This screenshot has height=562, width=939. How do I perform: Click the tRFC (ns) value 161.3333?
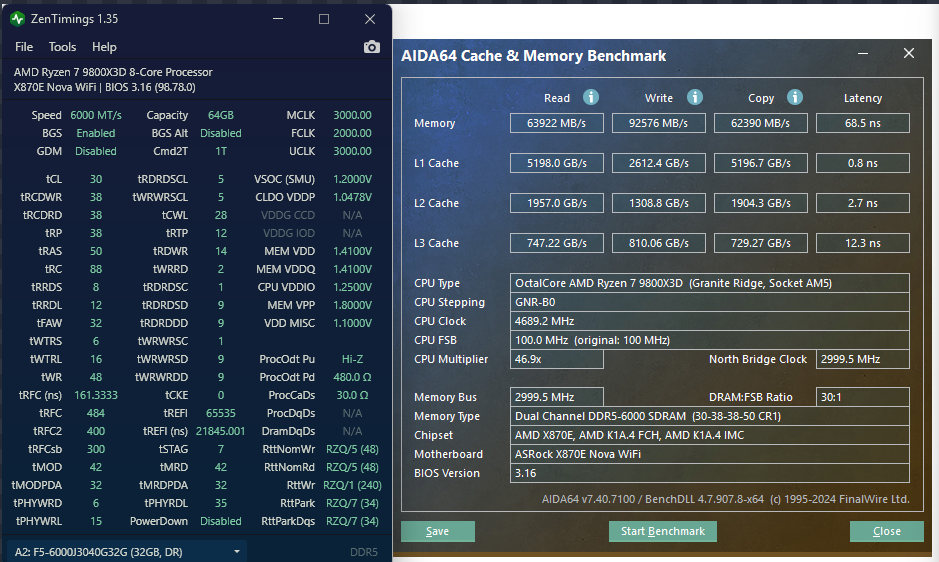(x=96, y=395)
